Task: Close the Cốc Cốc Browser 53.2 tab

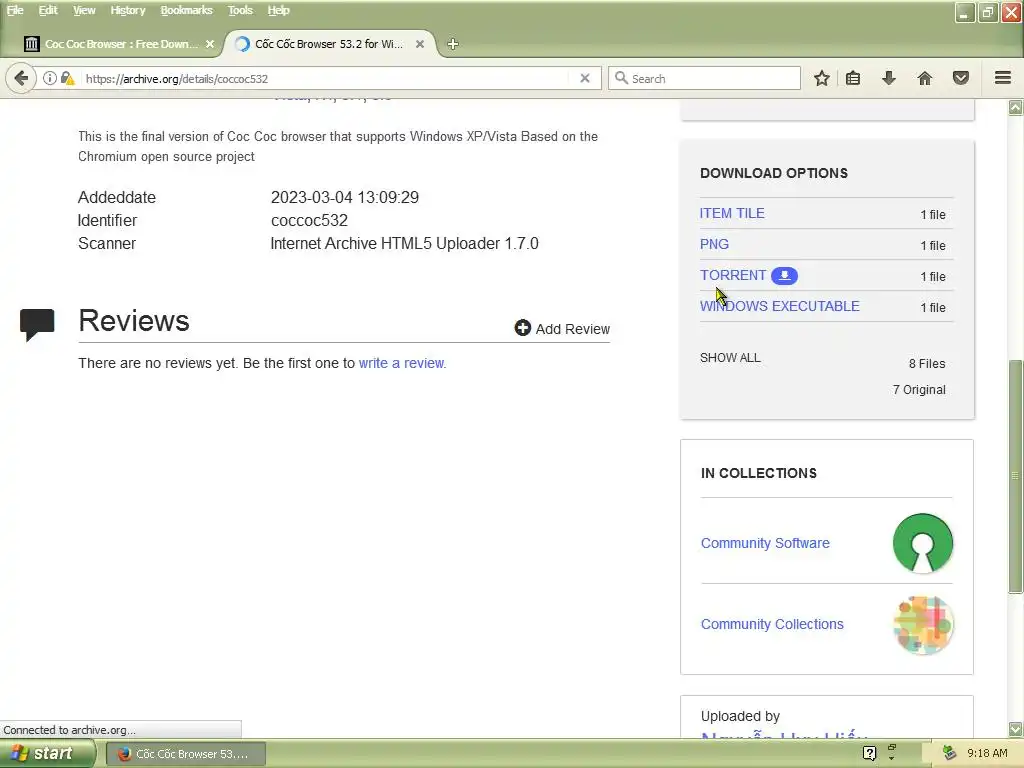Action: (x=420, y=44)
